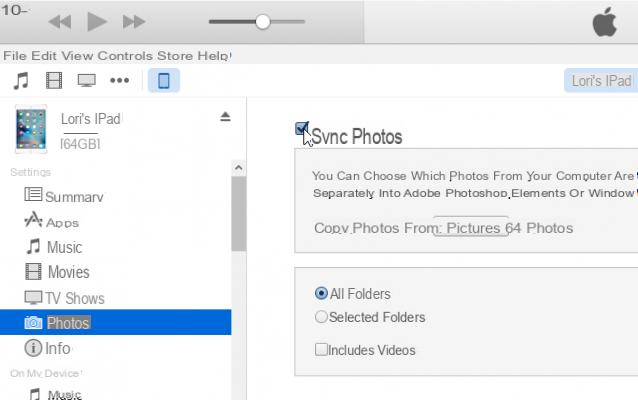Image resolution: width=638 pixels, height=400 pixels.
Task: Open the File menu
Action: click(15, 55)
